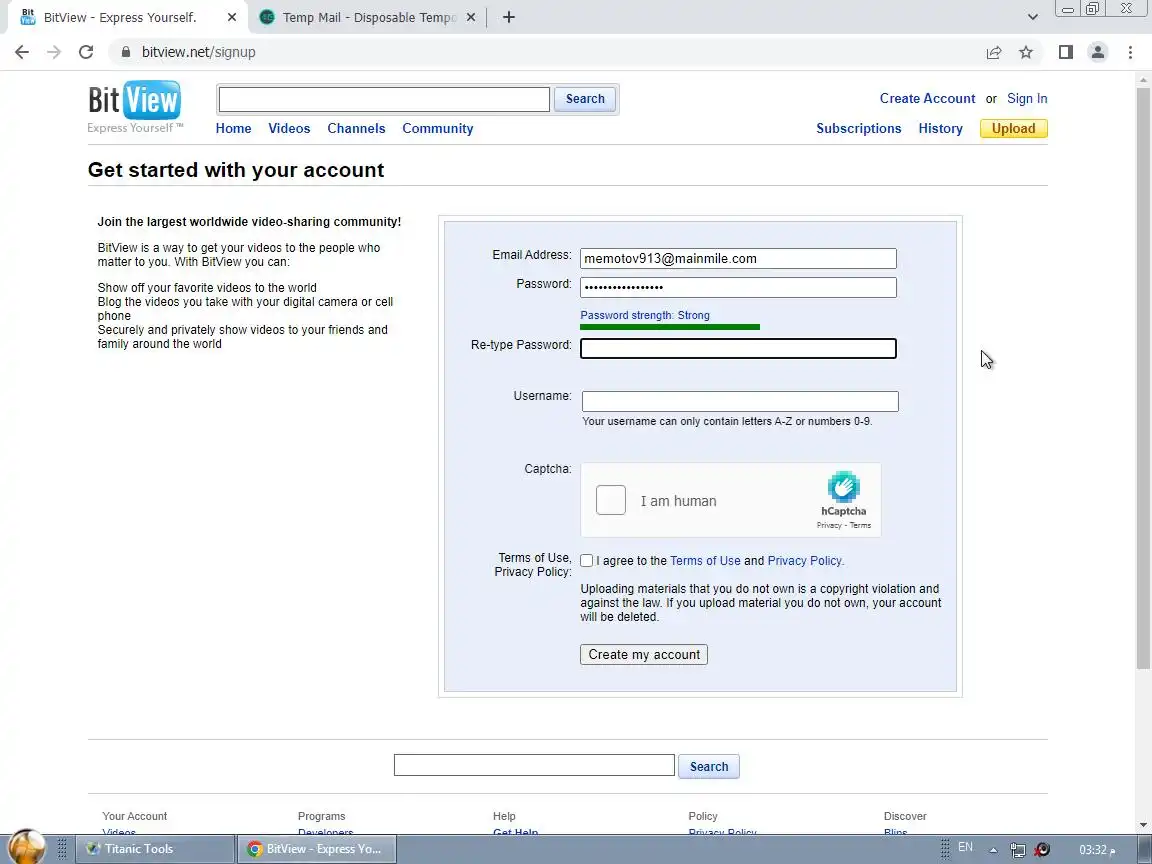Click the Password field
This screenshot has height=864, width=1152.
(x=738, y=287)
